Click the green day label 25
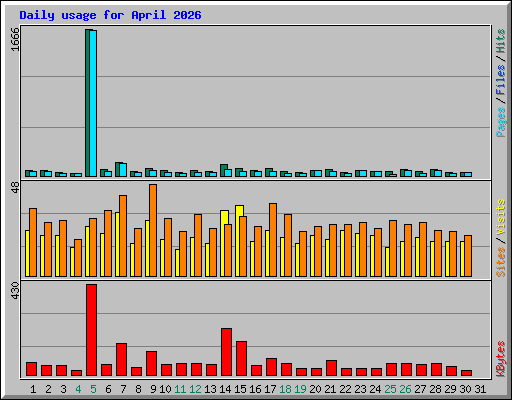 [390, 389]
